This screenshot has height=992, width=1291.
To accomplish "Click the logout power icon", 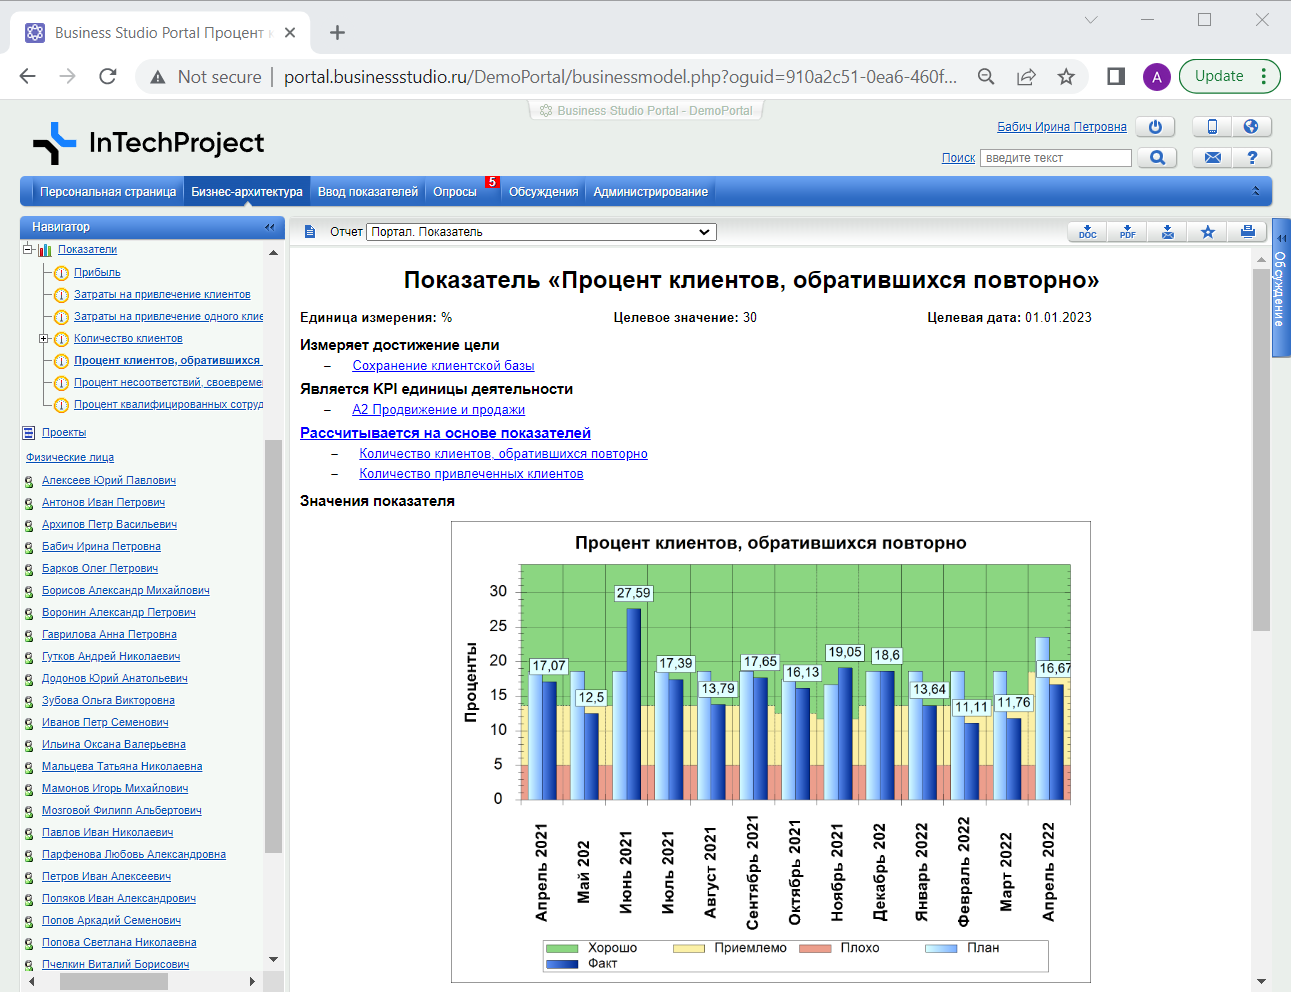I will click(x=1155, y=127).
